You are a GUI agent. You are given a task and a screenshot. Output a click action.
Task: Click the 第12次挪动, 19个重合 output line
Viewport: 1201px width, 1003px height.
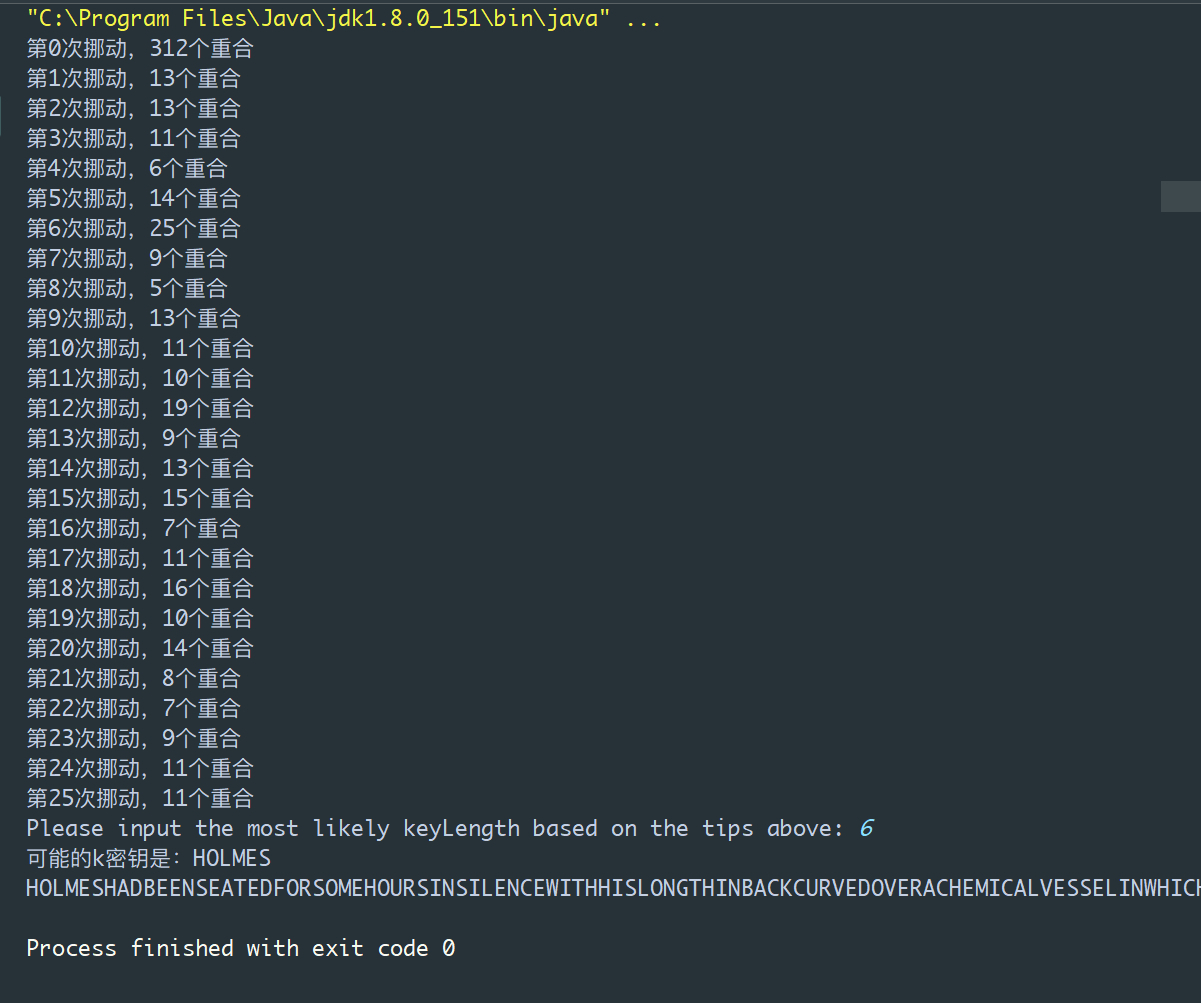(x=140, y=408)
